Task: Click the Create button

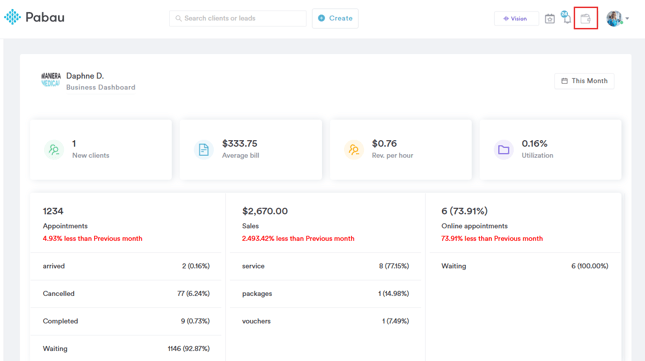Action: pyautogui.click(x=335, y=19)
